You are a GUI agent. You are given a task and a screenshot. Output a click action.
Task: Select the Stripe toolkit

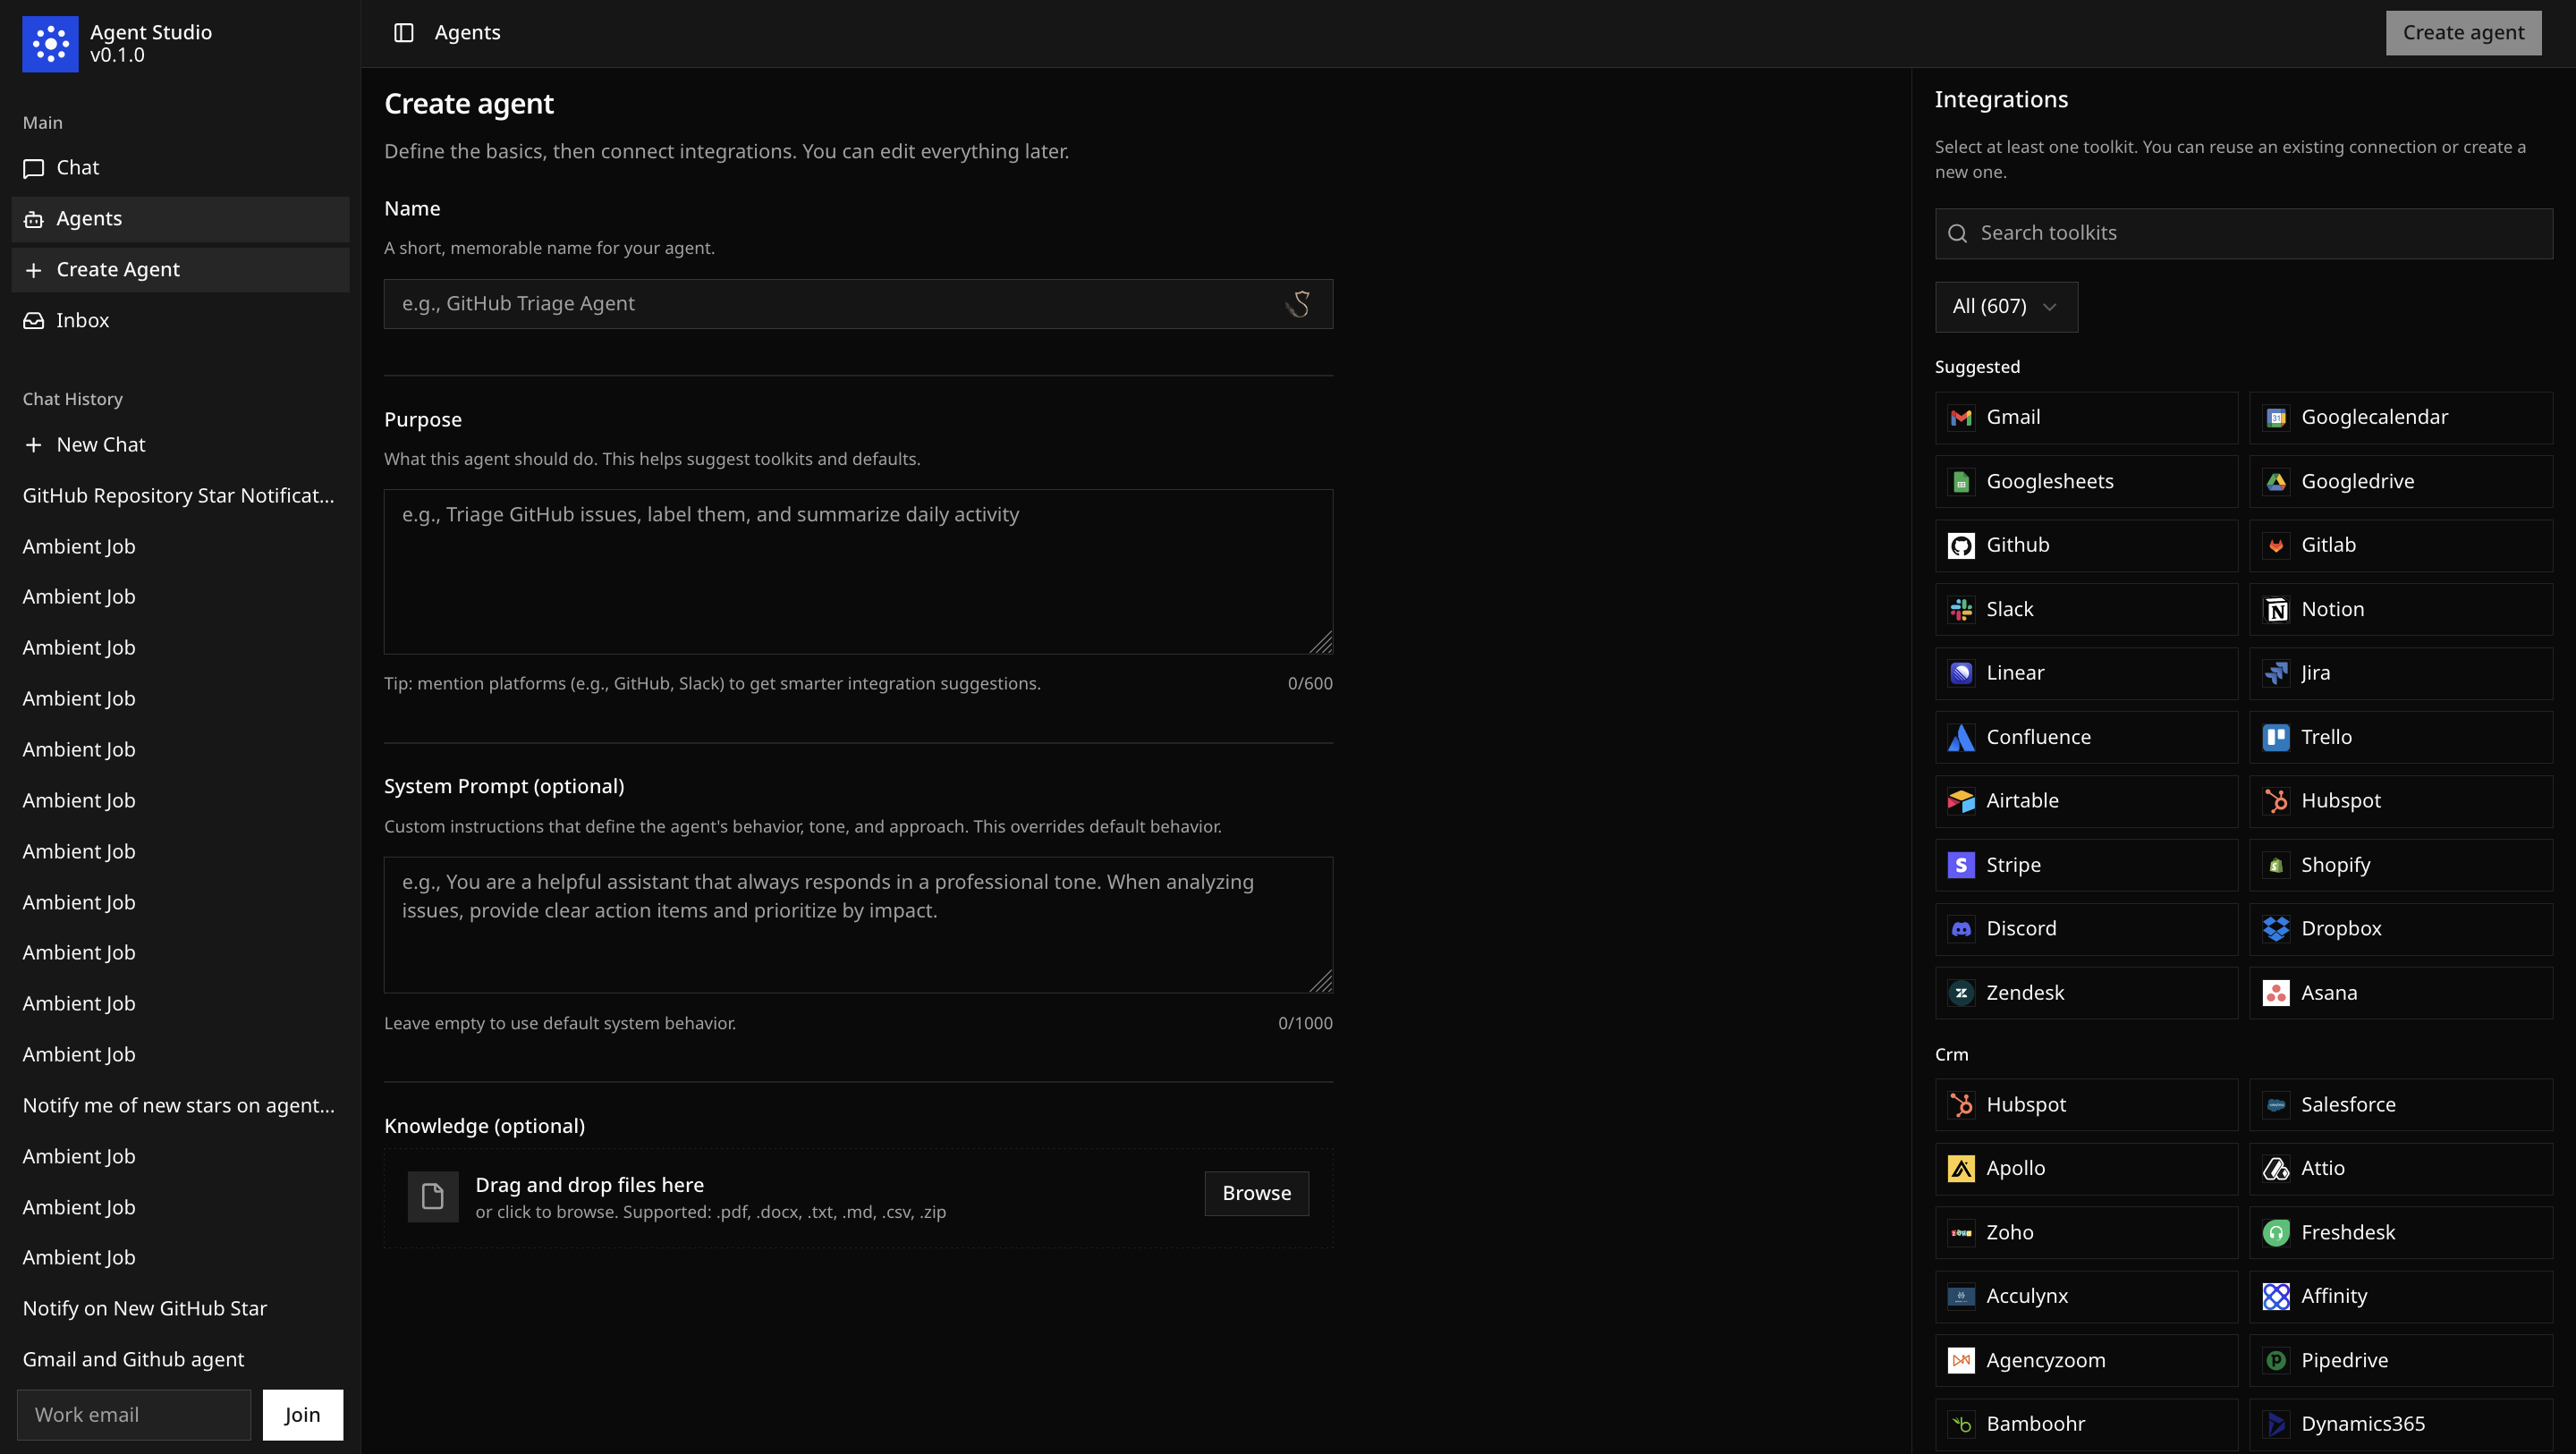click(x=2085, y=865)
